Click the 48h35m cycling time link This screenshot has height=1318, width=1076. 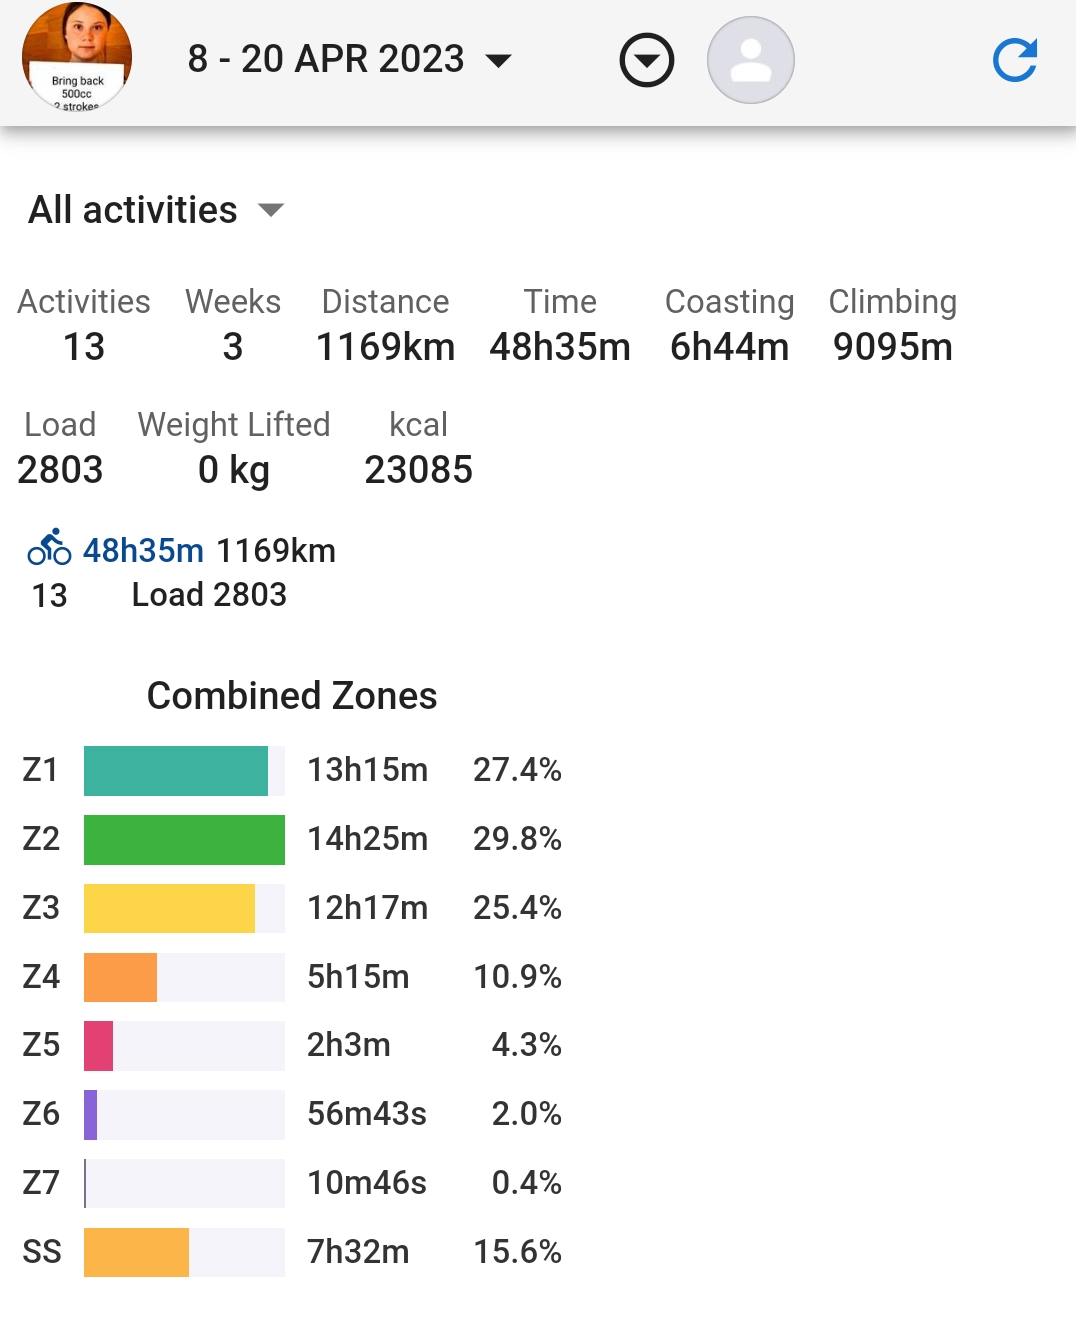143,550
